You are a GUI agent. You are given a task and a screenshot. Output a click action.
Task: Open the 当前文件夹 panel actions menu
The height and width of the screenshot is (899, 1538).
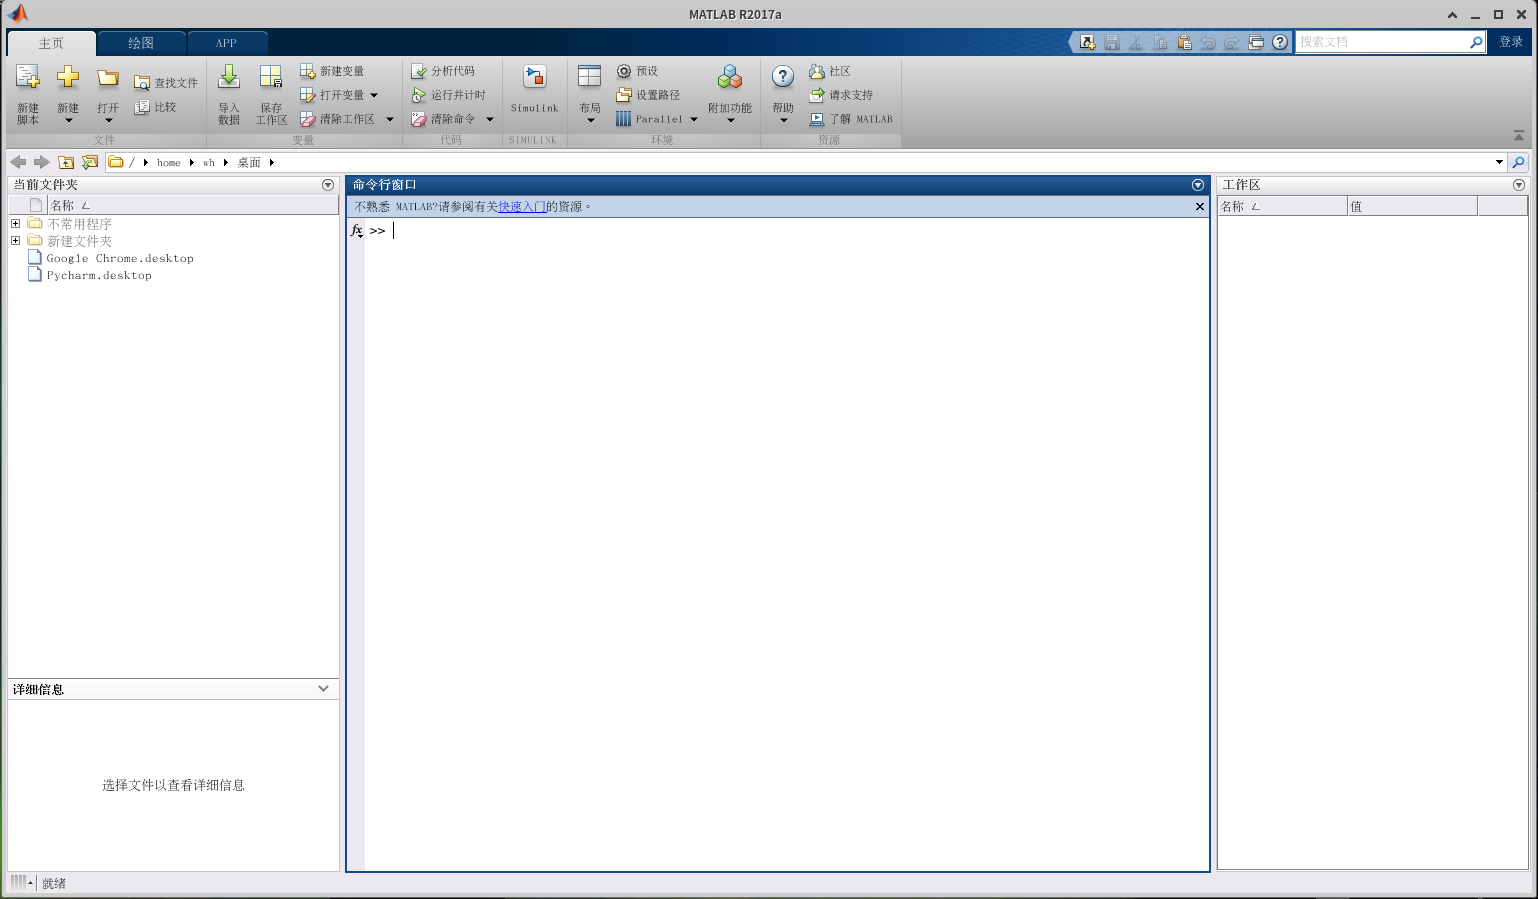(328, 185)
